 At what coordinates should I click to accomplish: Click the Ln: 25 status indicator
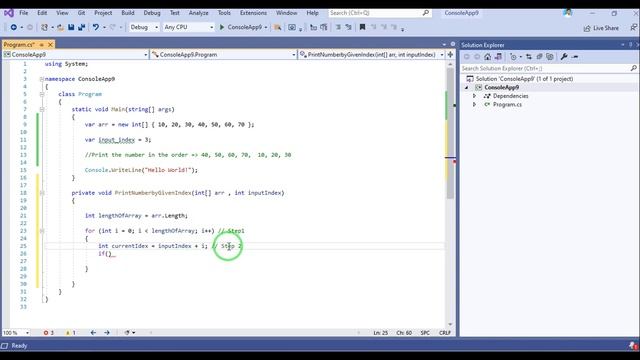(x=380, y=333)
